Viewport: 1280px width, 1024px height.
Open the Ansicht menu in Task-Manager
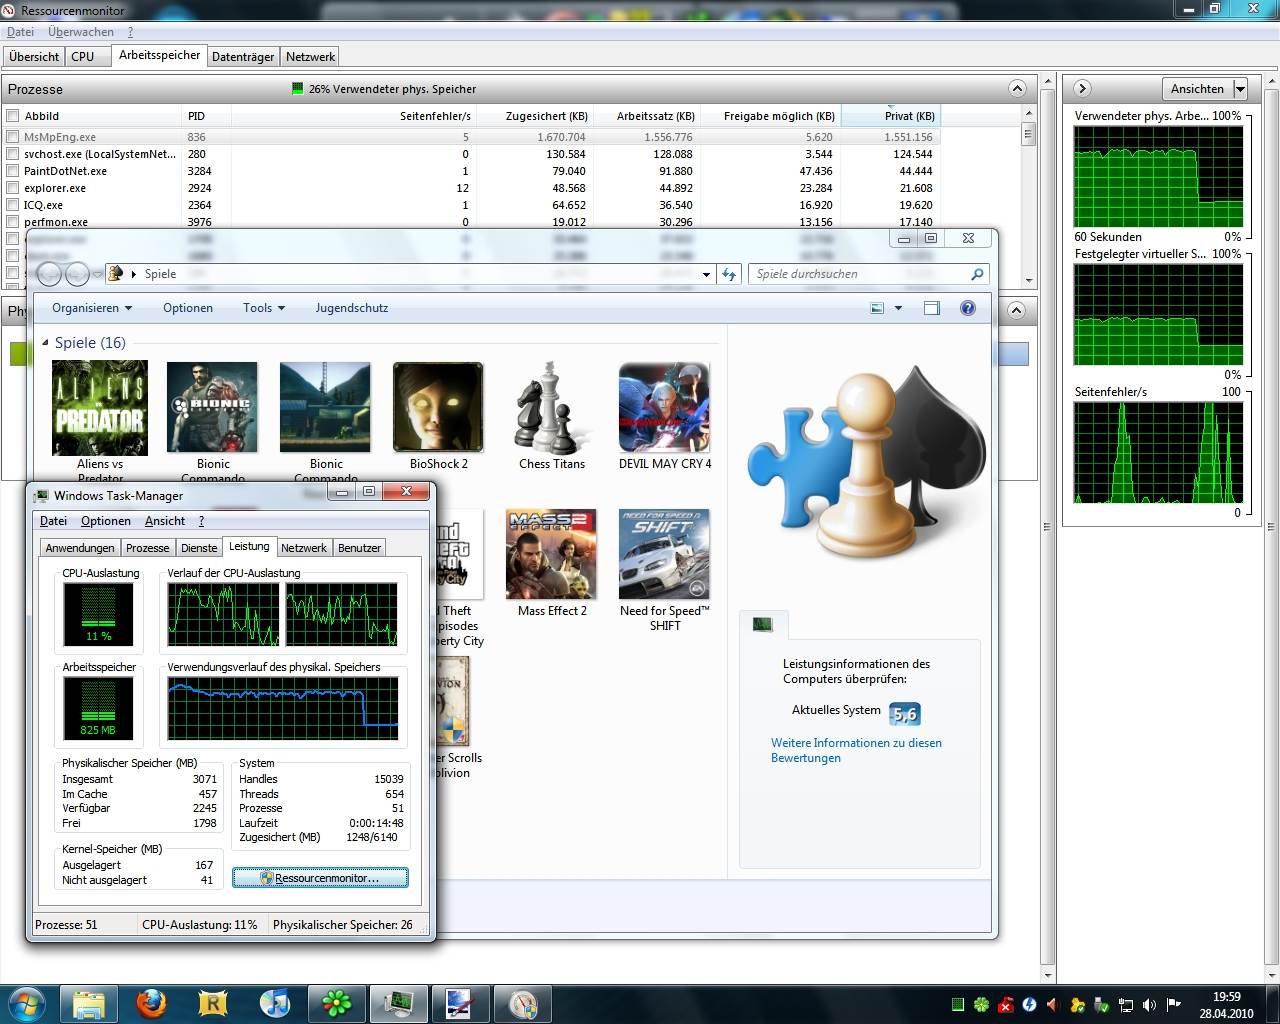coord(165,521)
